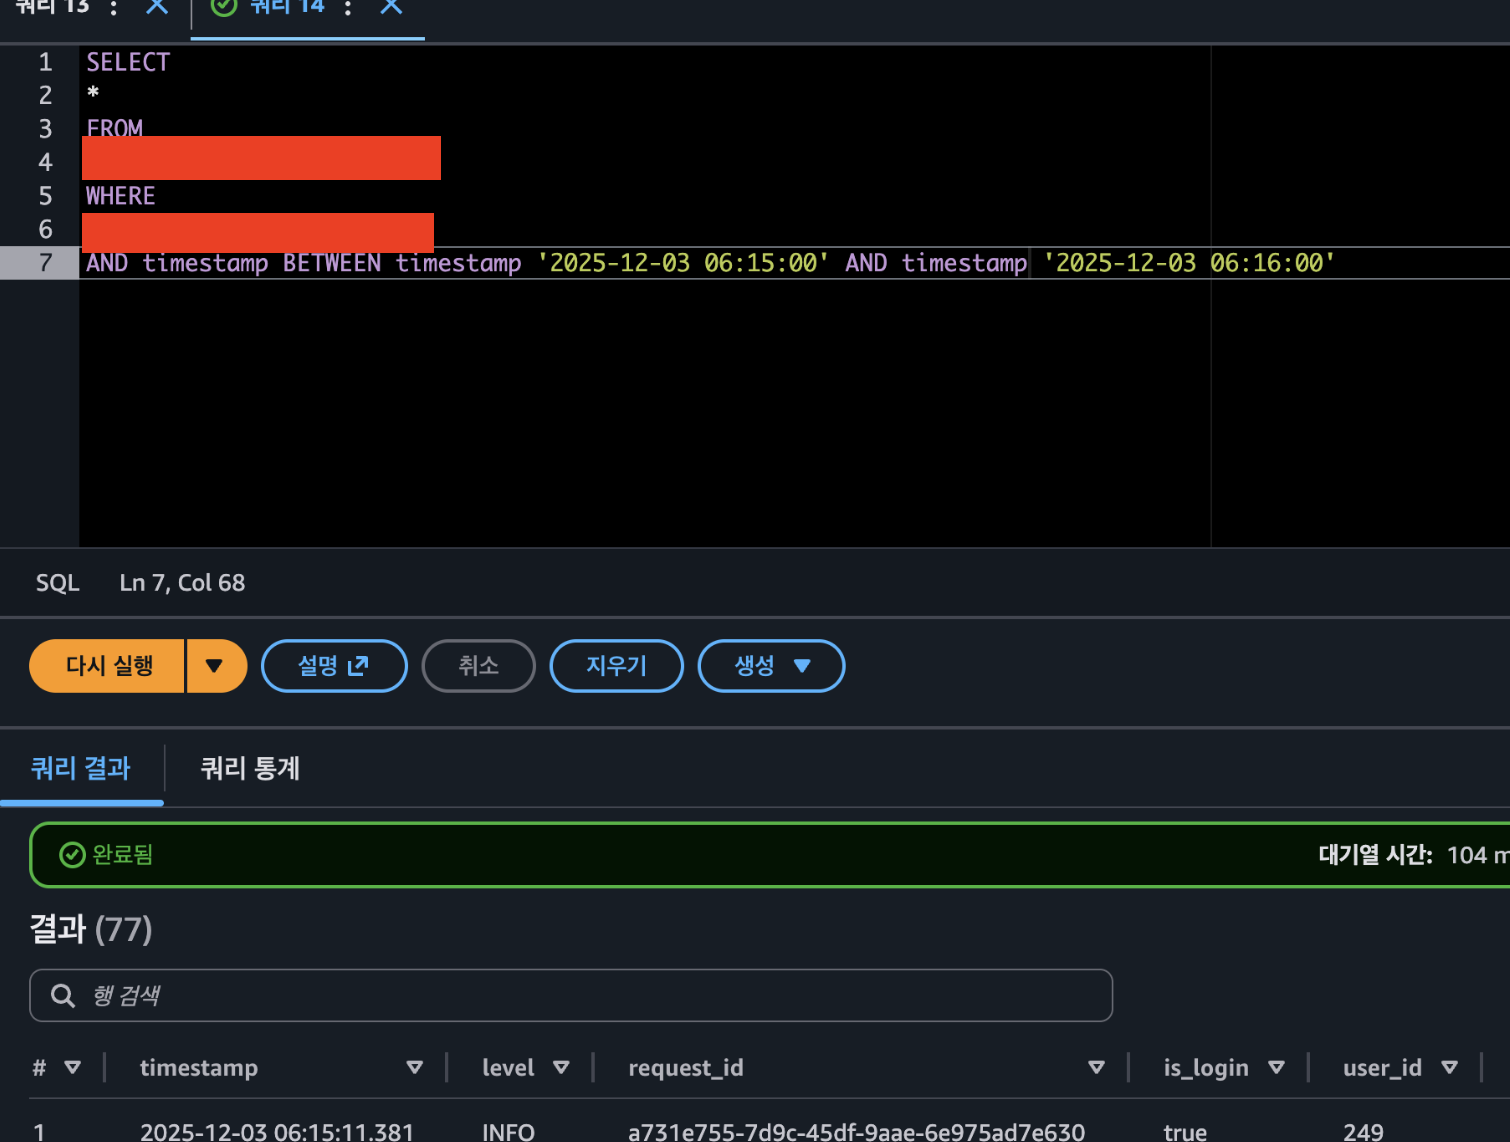1510x1142 pixels.
Task: Click the SQL language label
Action: [x=57, y=583]
